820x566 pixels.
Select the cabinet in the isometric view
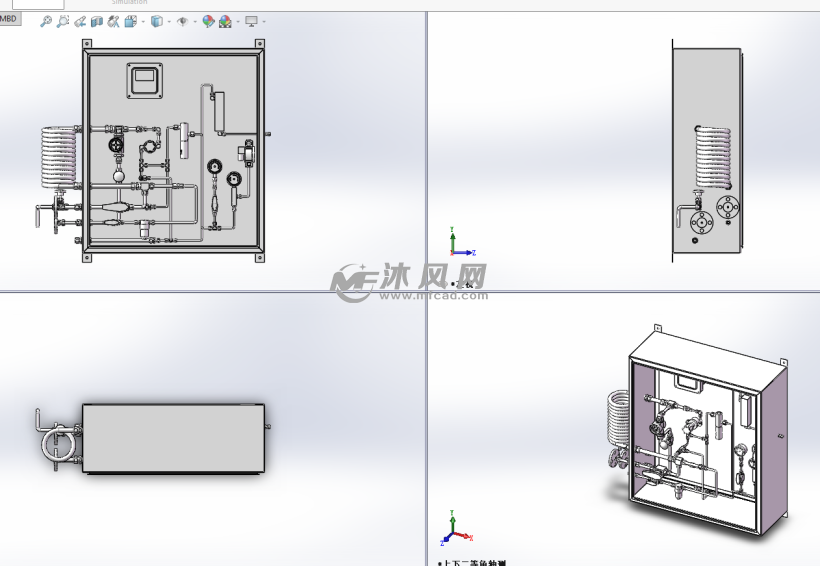709,434
